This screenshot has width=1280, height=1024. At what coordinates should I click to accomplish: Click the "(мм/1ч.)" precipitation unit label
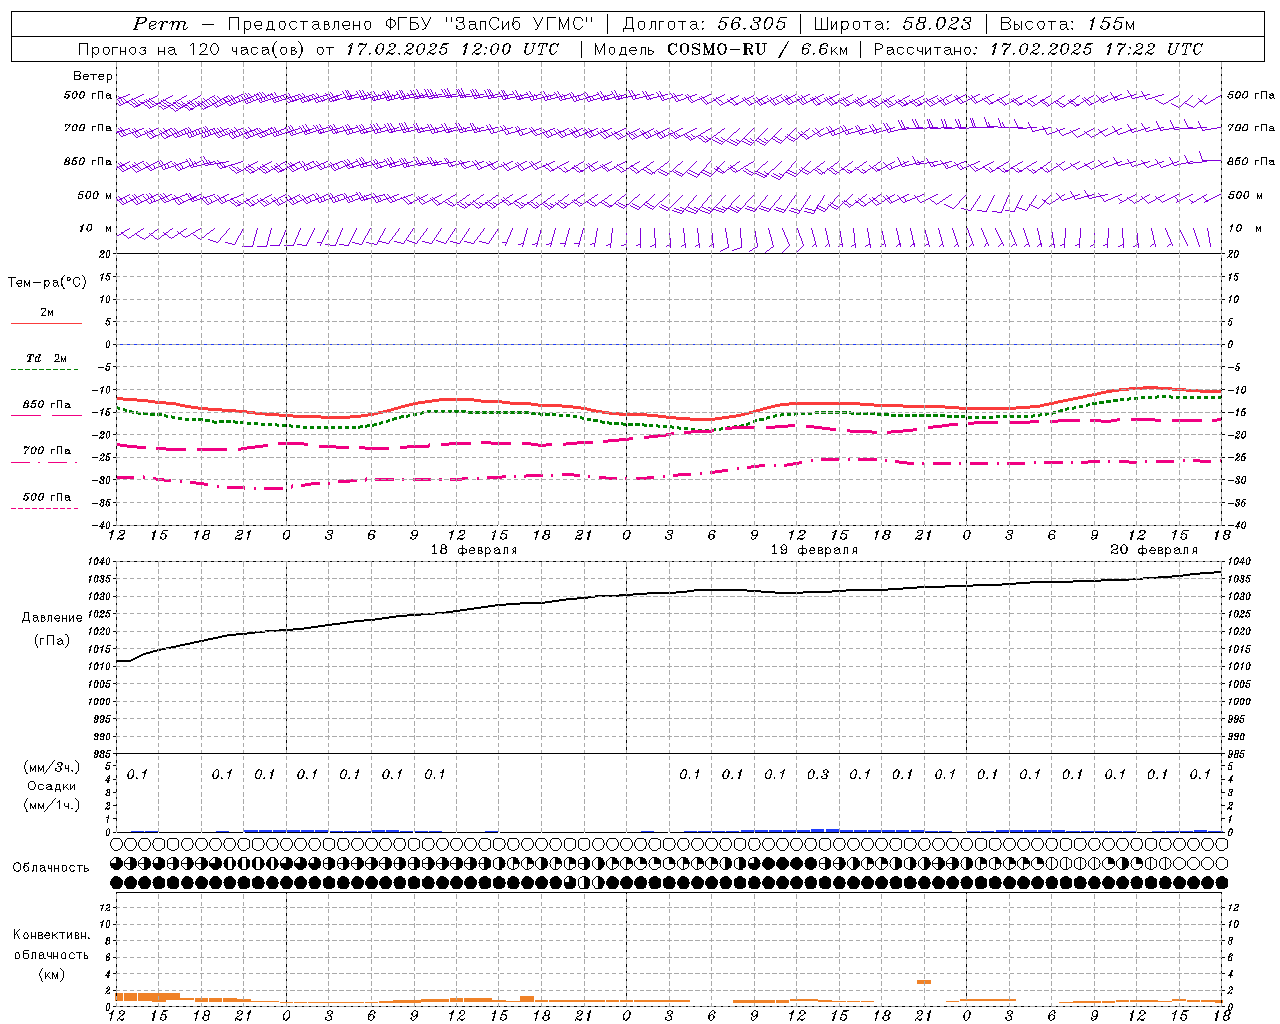52,805
